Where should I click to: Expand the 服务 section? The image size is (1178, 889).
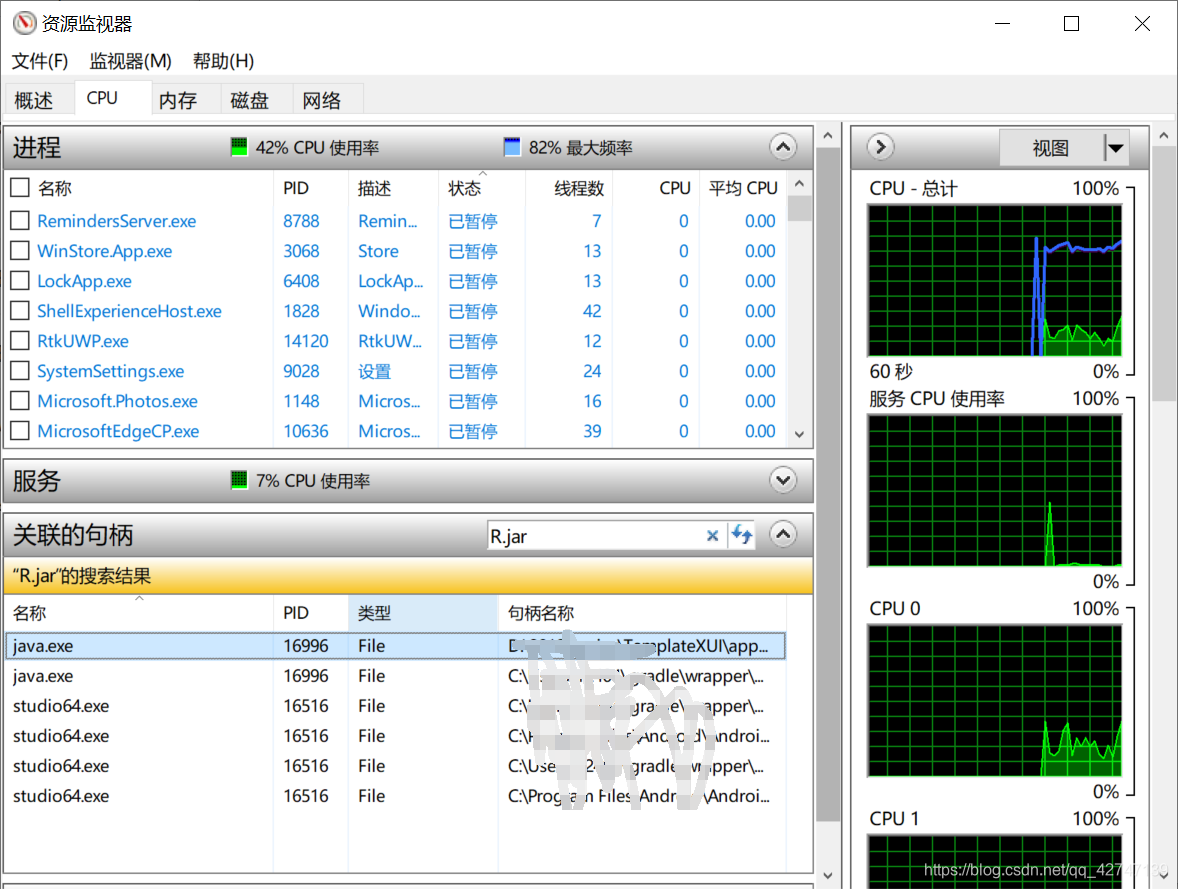(x=783, y=480)
